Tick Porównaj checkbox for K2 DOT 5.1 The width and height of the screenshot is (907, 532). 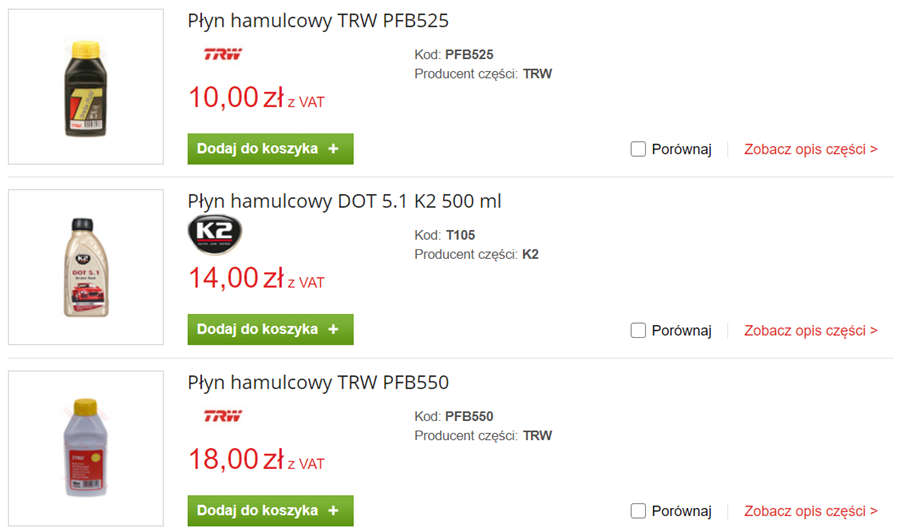click(638, 330)
